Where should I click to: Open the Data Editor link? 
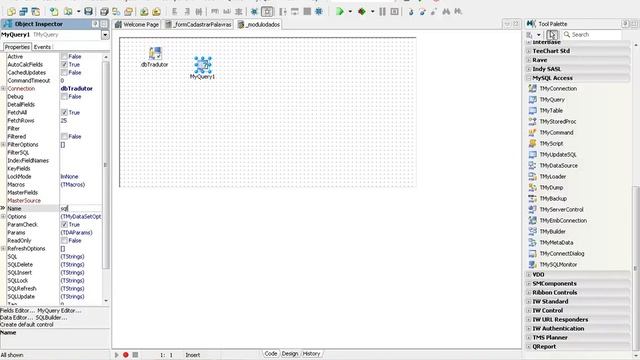[x=16, y=318]
